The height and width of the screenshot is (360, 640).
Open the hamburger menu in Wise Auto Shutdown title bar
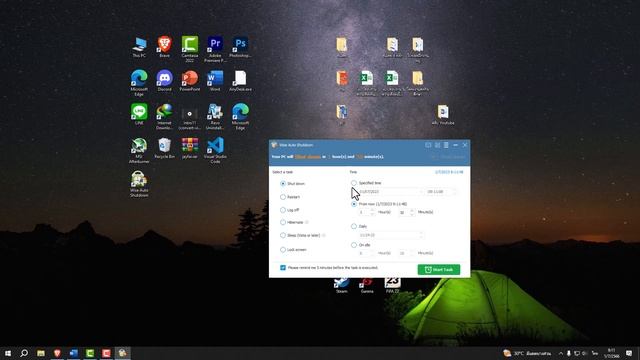446,145
